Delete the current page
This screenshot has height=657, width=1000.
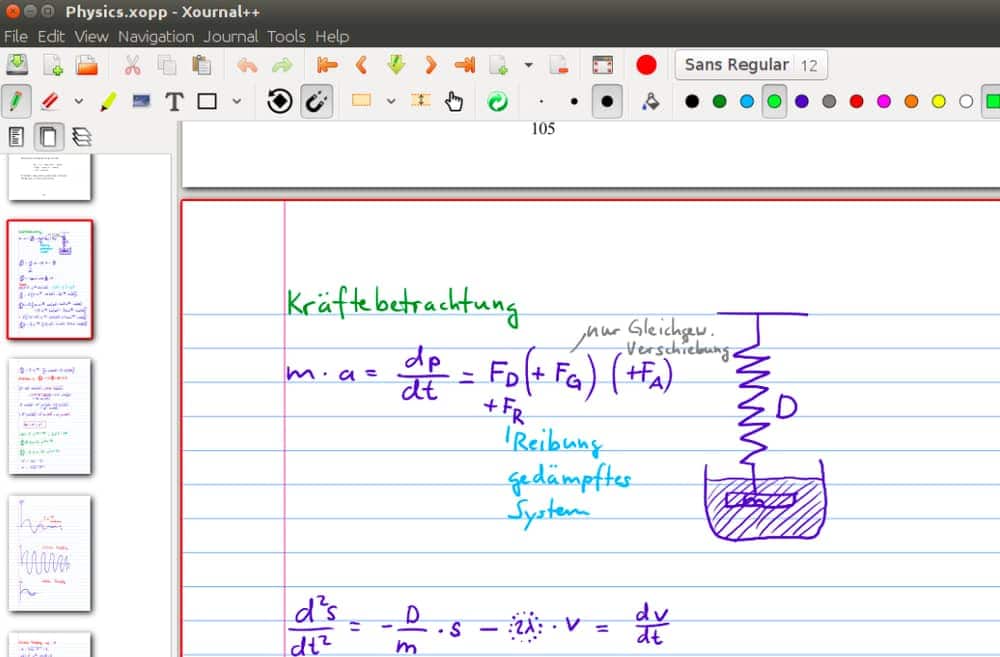coord(558,65)
